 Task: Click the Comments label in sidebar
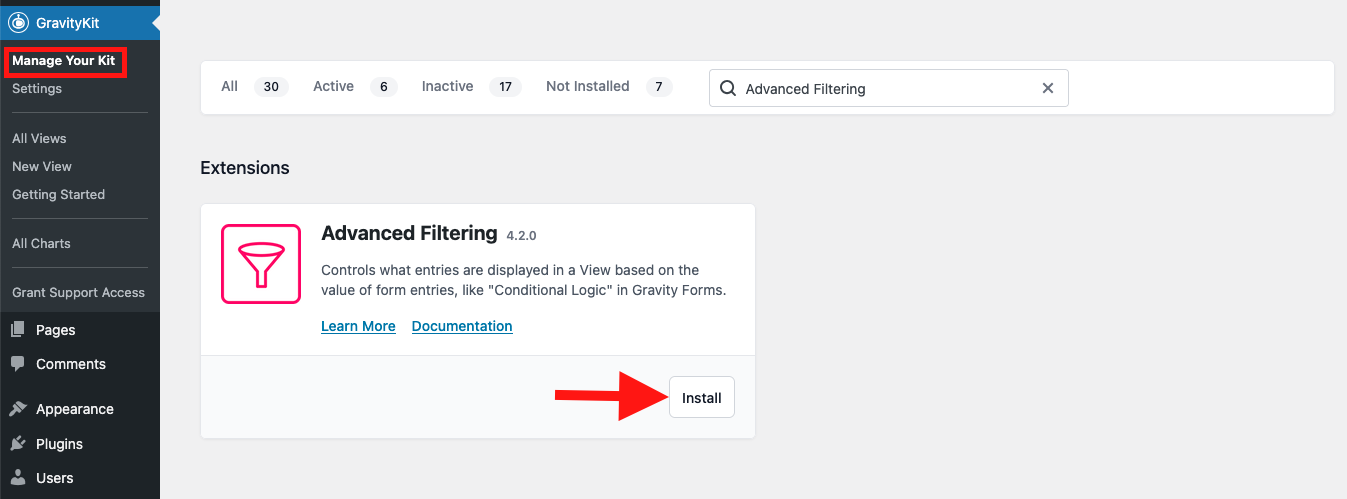coord(71,364)
